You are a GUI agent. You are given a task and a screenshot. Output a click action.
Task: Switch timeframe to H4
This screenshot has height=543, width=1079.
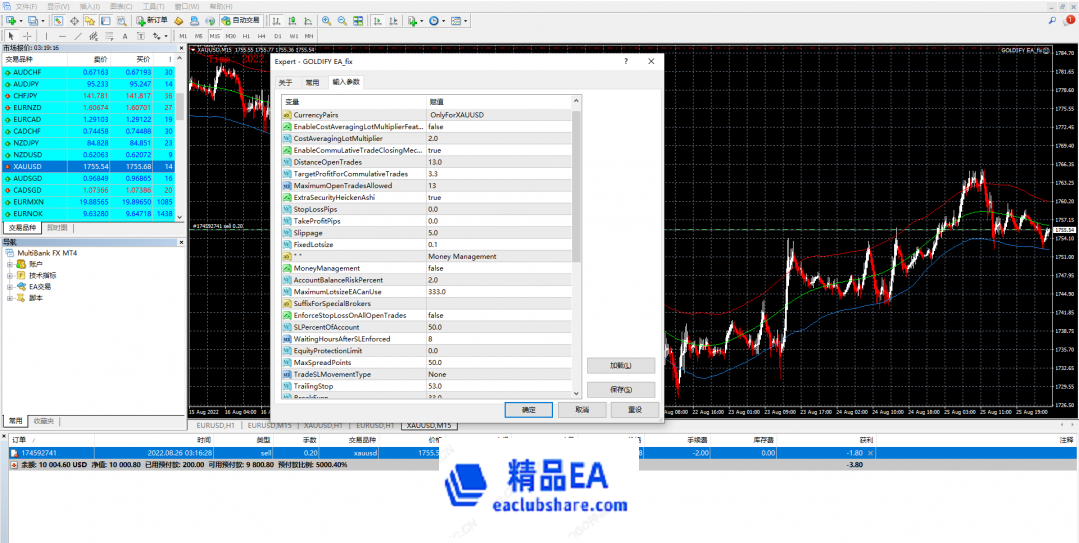[x=261, y=36]
